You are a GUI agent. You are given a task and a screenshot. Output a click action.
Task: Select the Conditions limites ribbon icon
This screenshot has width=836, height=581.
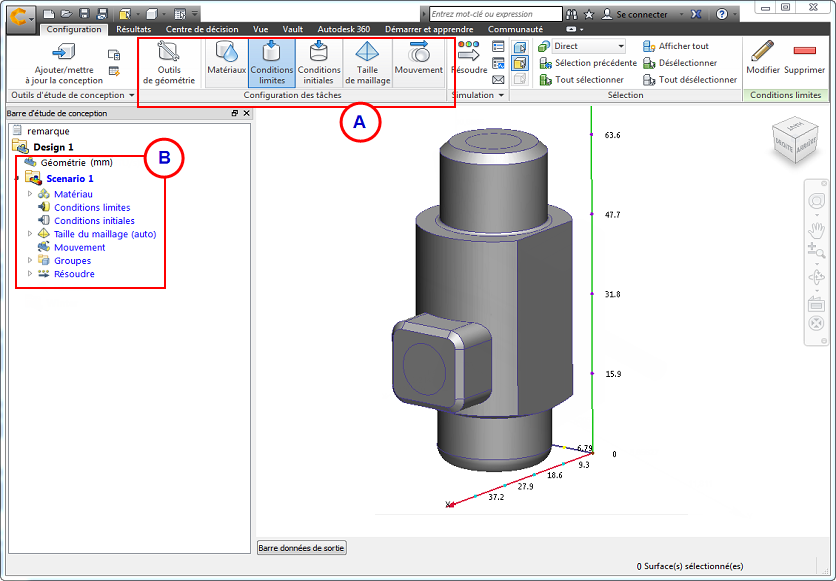271,63
